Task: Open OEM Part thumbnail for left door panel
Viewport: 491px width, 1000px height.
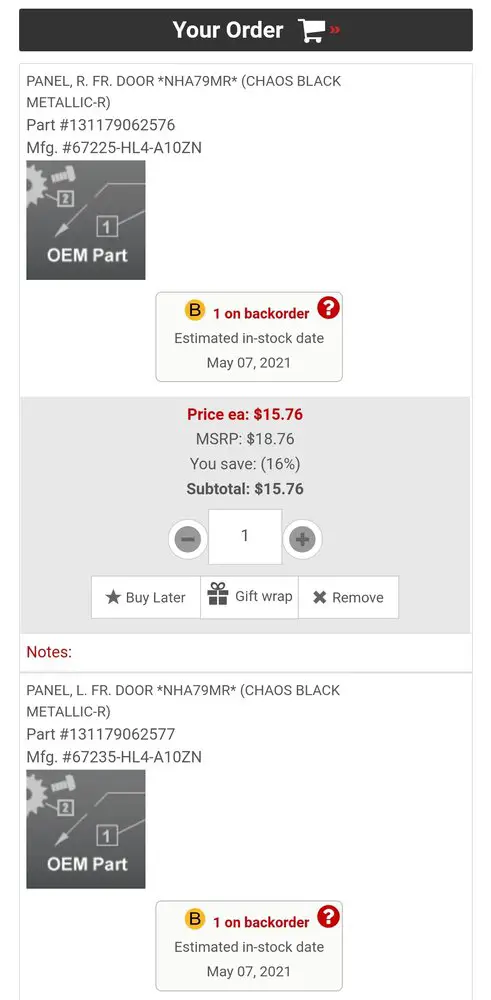Action: (86, 829)
